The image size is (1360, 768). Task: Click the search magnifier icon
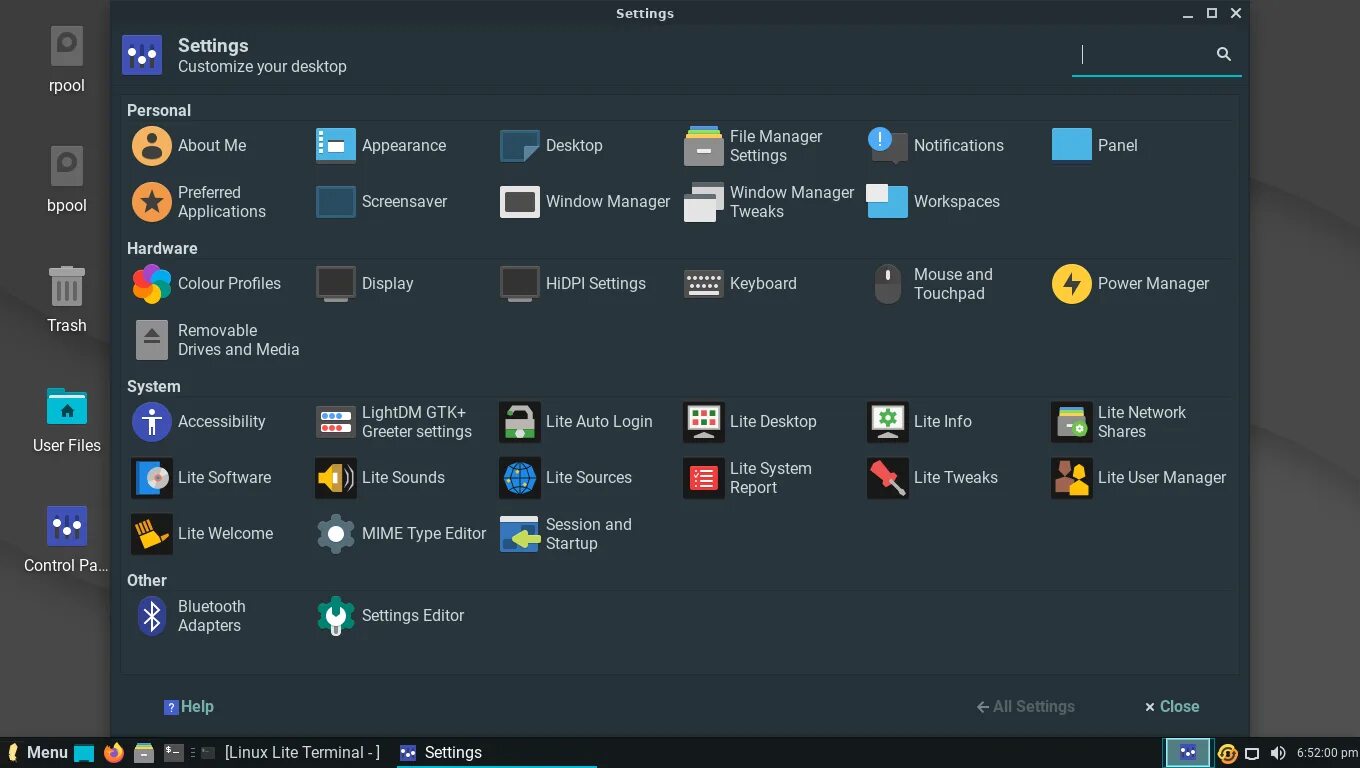tap(1224, 55)
